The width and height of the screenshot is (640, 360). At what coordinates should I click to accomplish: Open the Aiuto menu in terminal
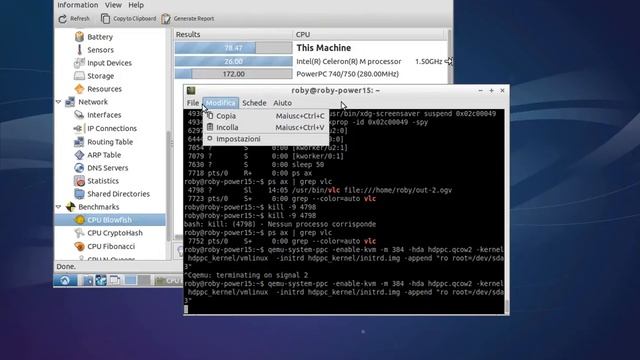point(282,103)
